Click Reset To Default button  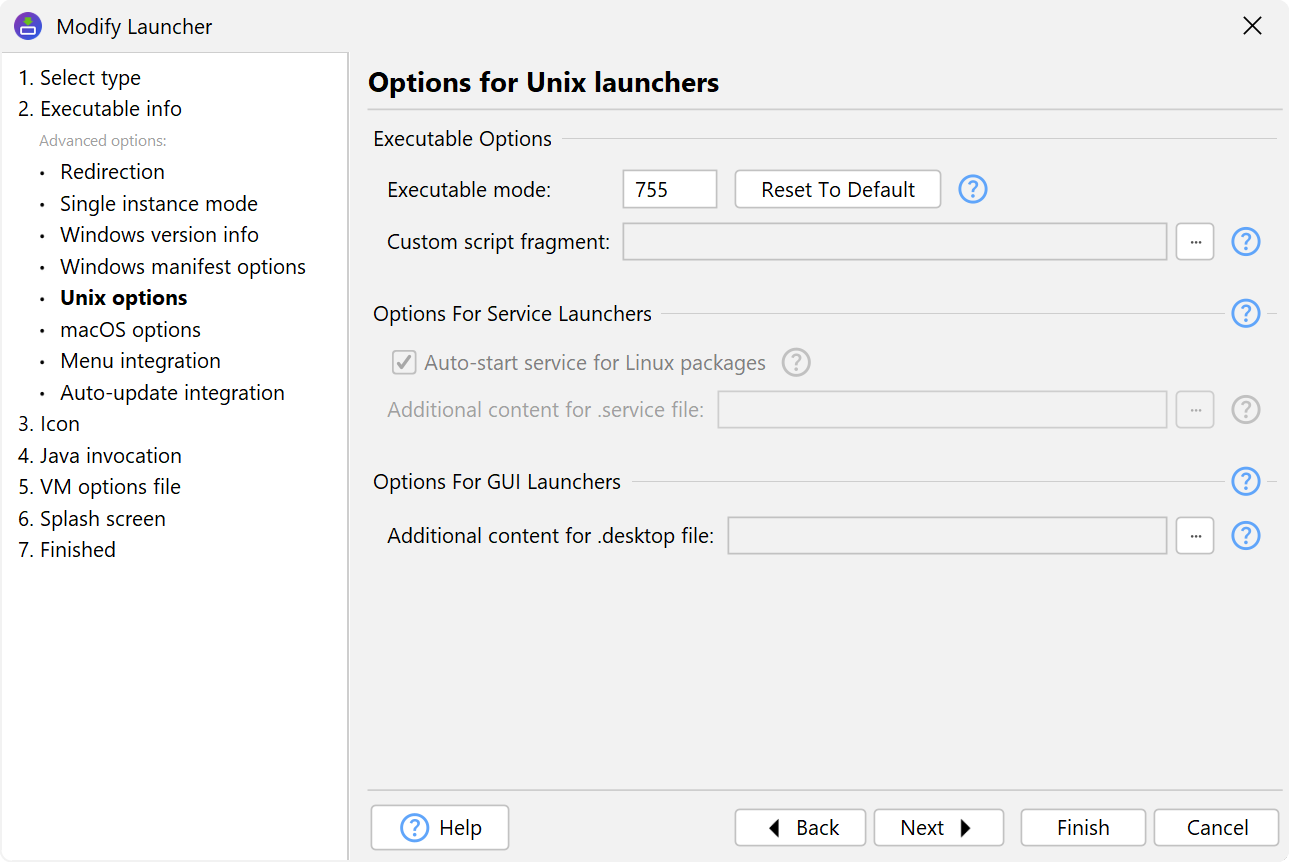pyautogui.click(x=837, y=189)
